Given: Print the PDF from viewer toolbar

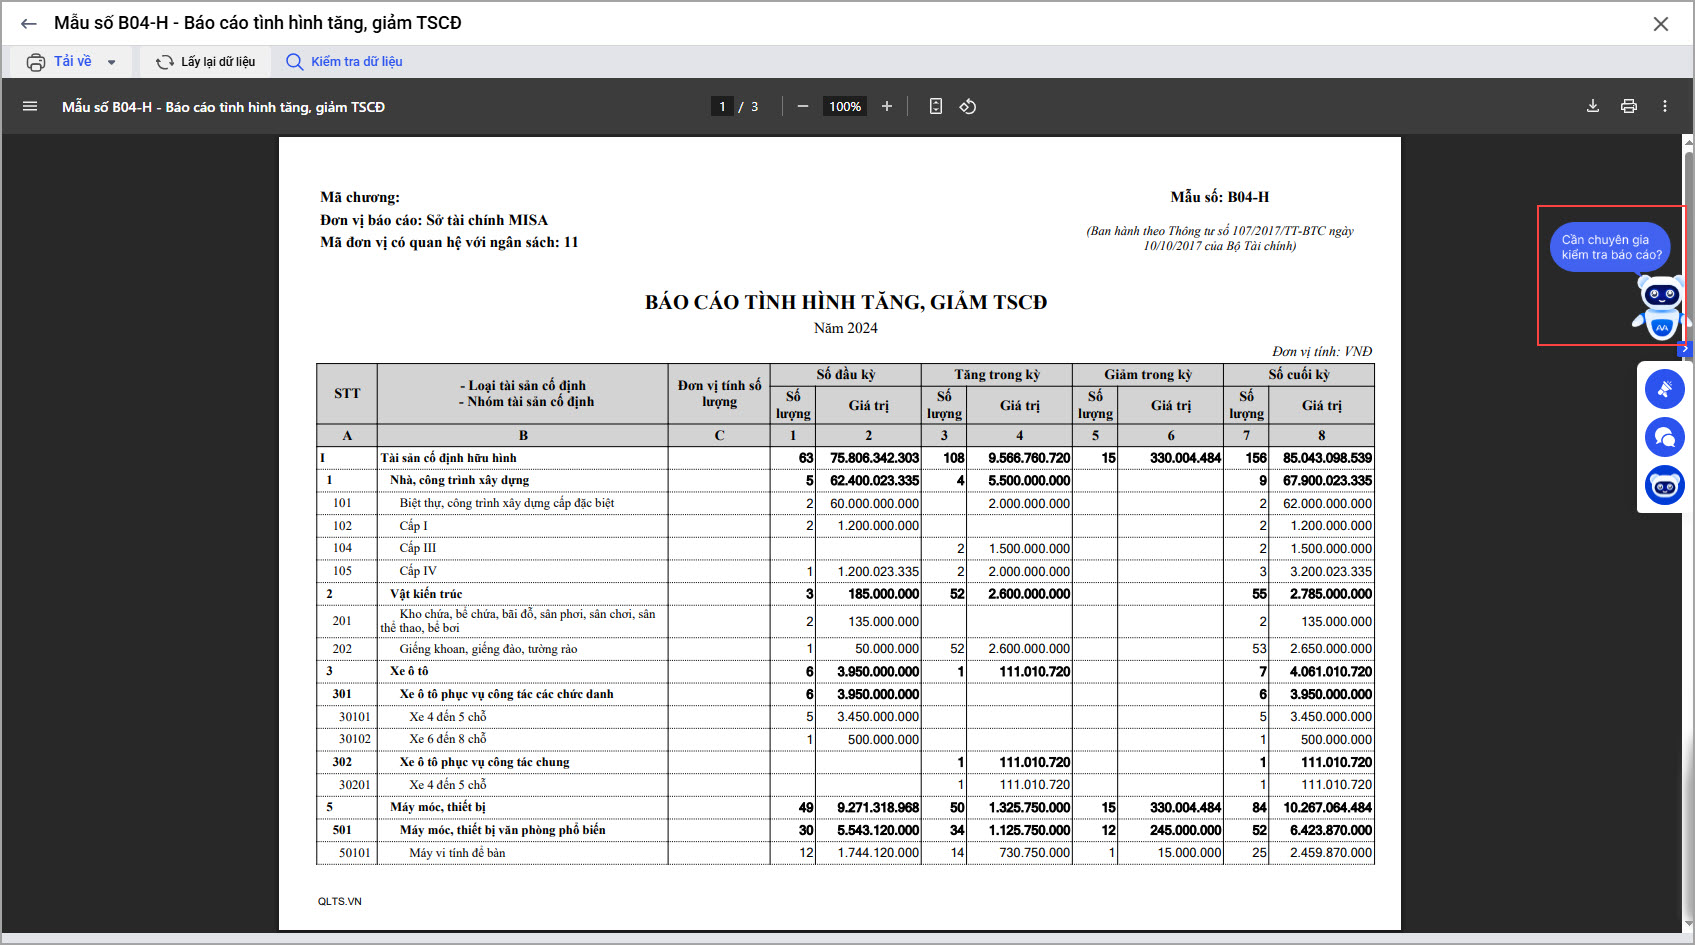Looking at the screenshot, I should point(1629,106).
